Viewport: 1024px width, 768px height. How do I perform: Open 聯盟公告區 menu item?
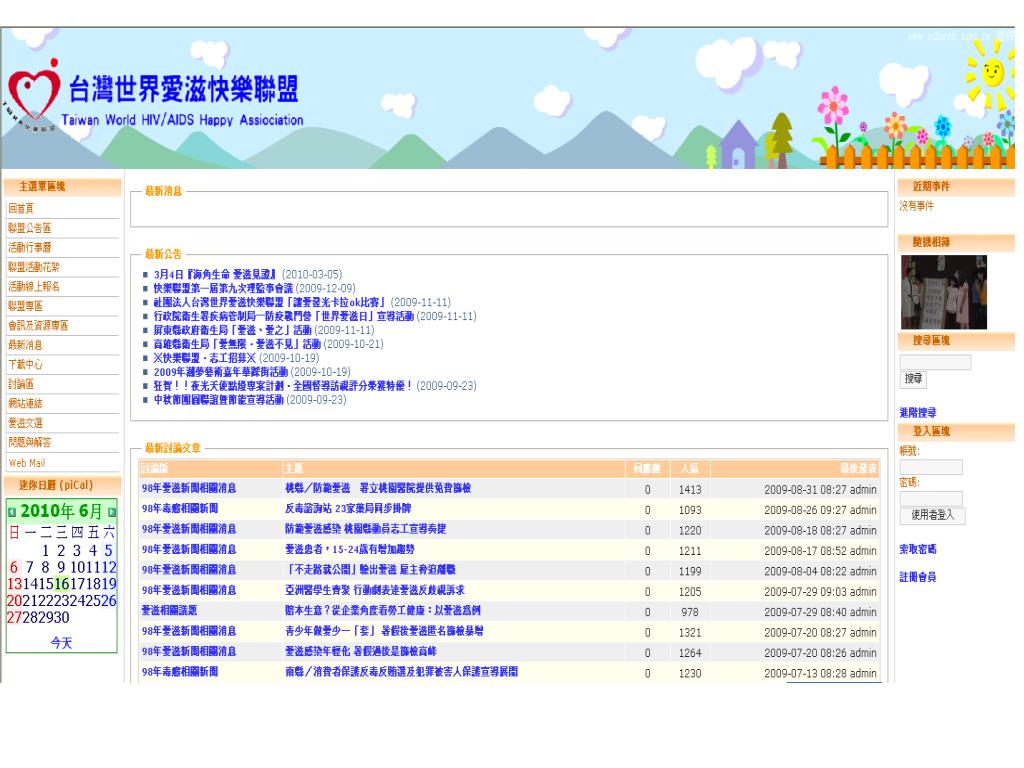point(29,229)
